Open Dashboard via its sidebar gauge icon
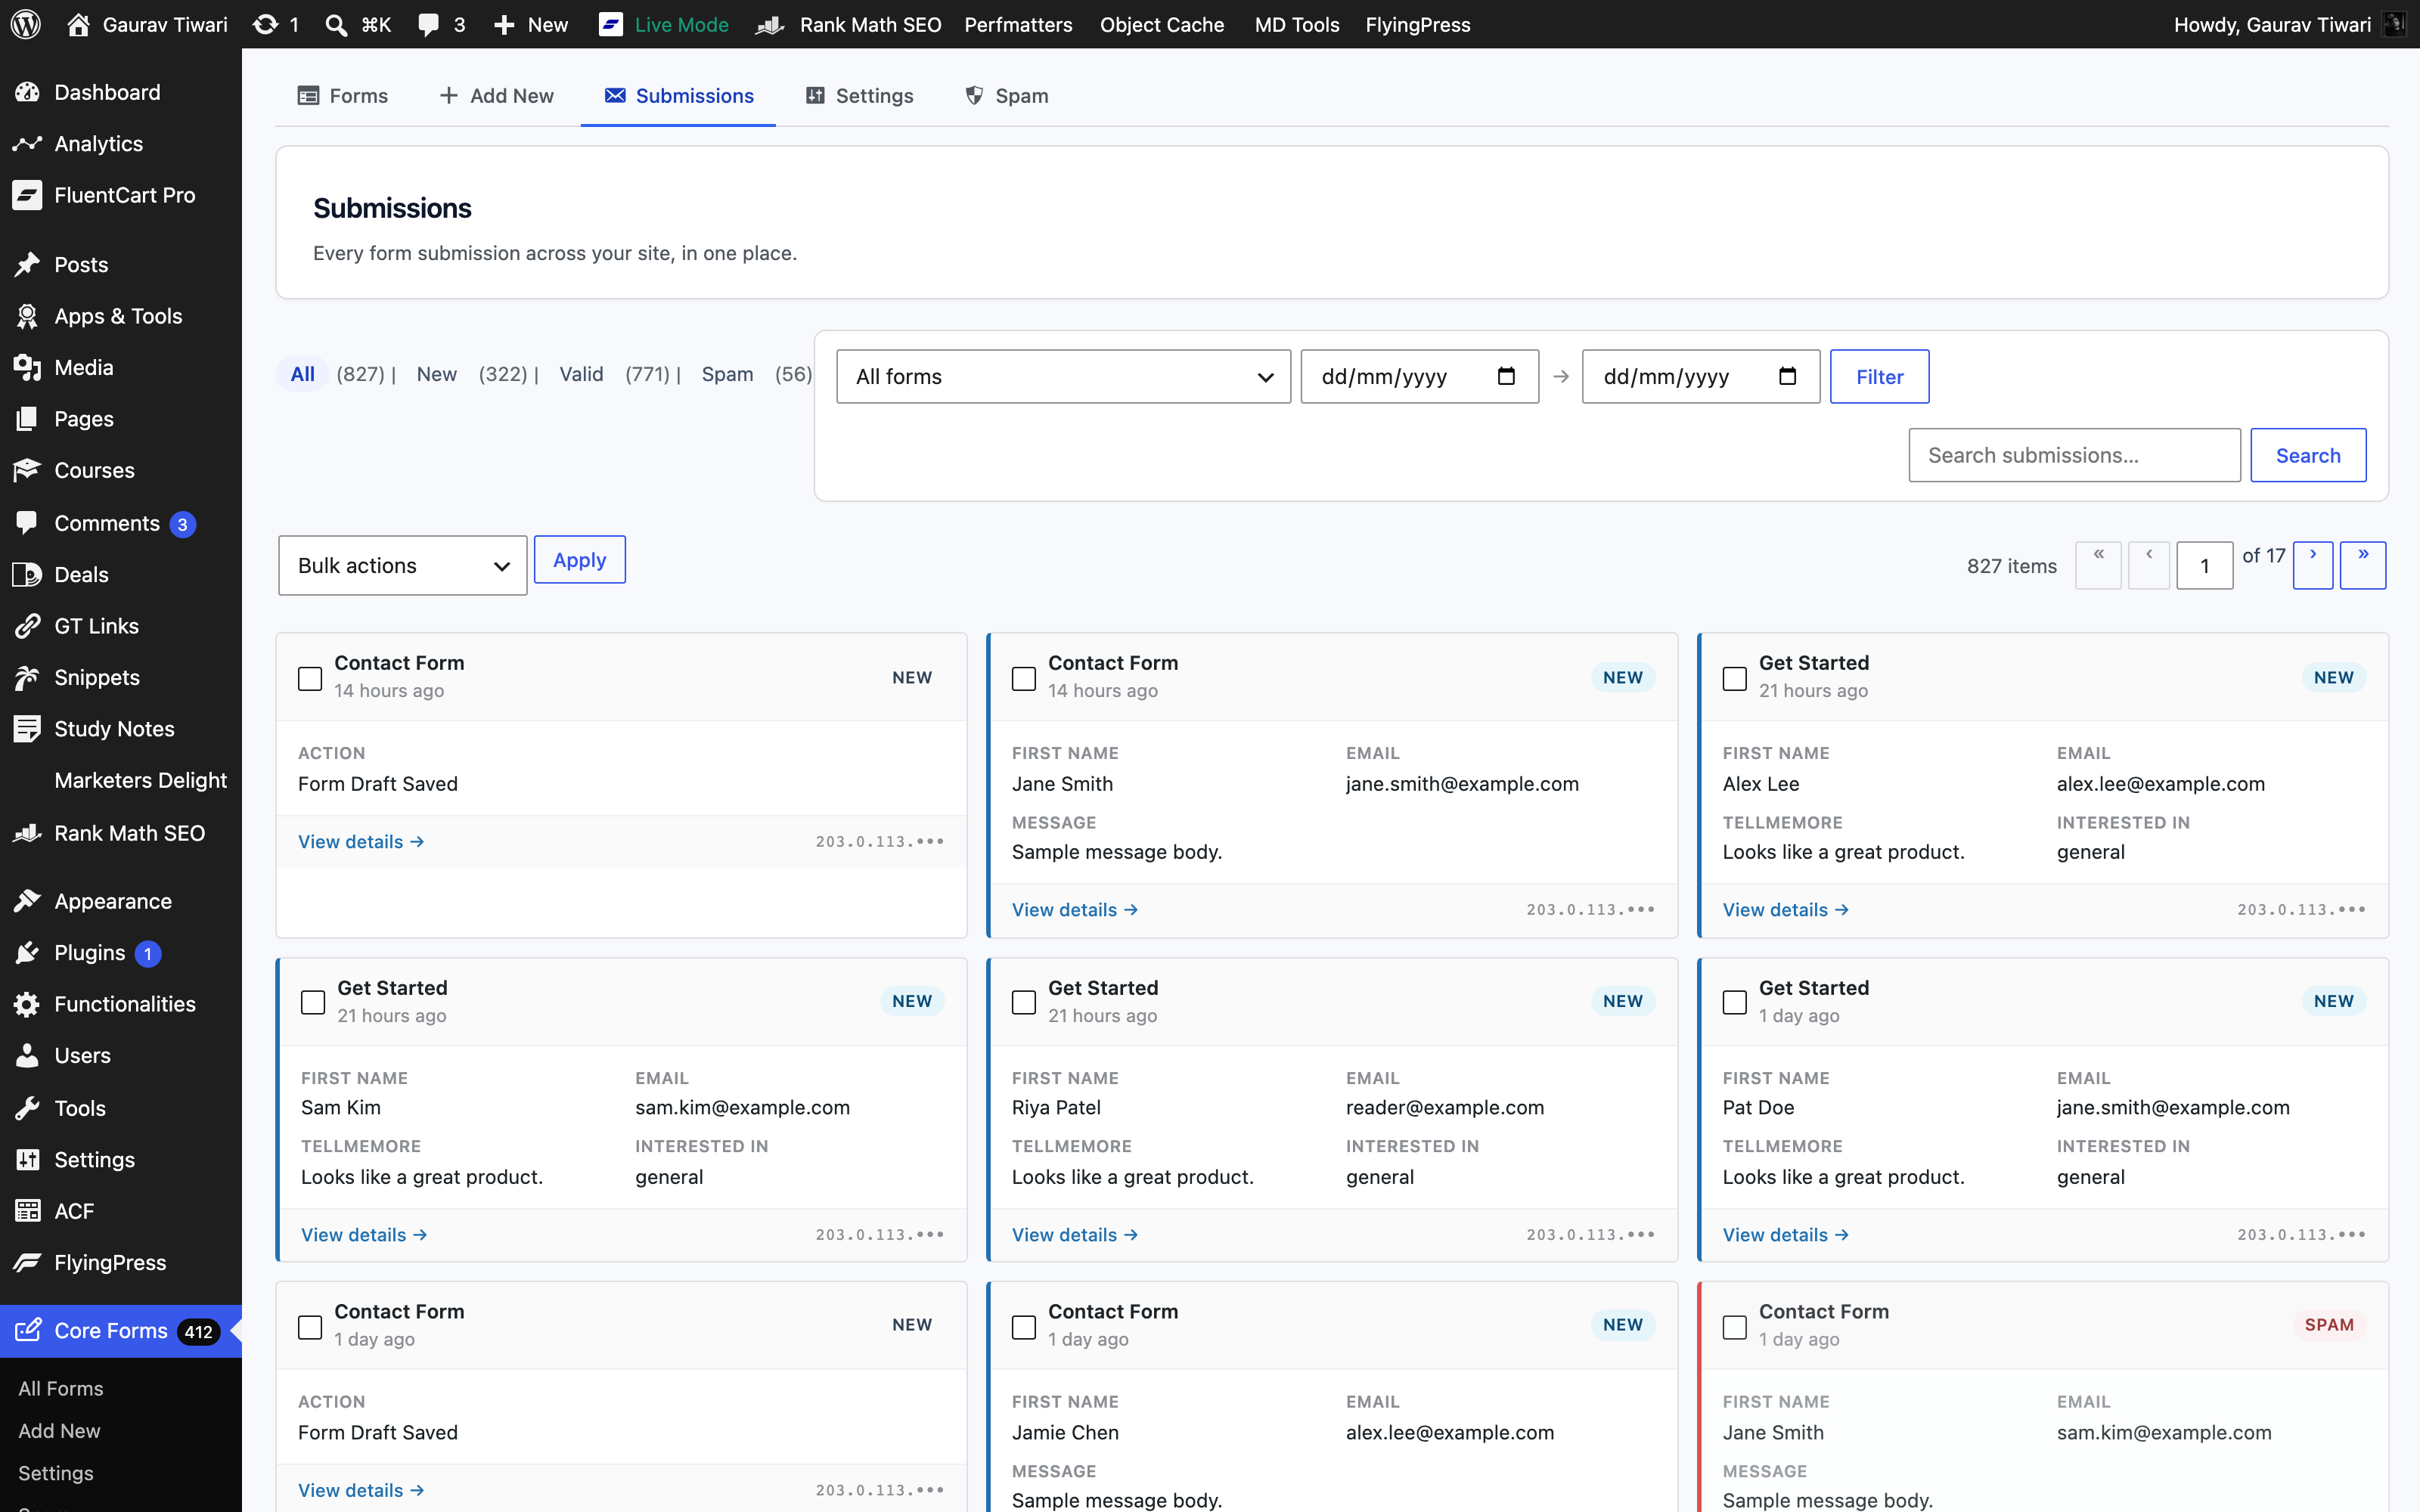This screenshot has width=2420, height=1512. tap(27, 92)
